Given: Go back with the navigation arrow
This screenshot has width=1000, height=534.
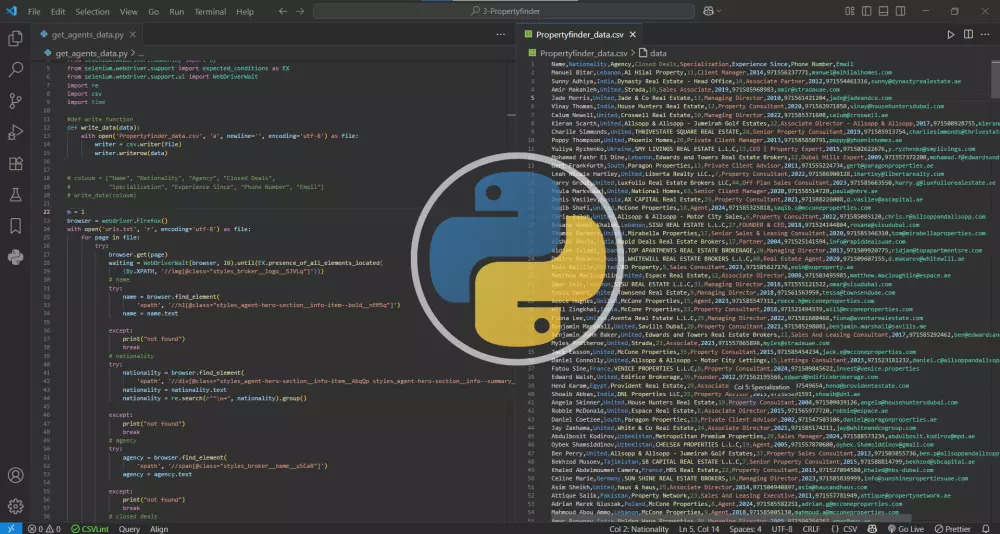Looking at the screenshot, I should click(283, 11).
